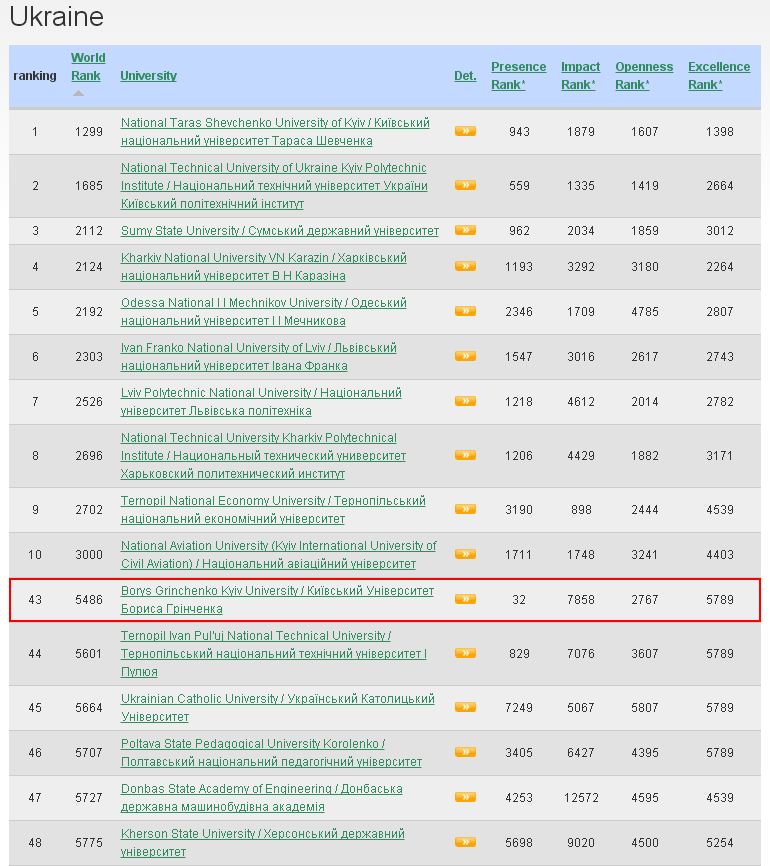Open Ivan Franko National University of Lviv link
Image resolution: width=770 pixels, height=866 pixels.
tap(259, 357)
